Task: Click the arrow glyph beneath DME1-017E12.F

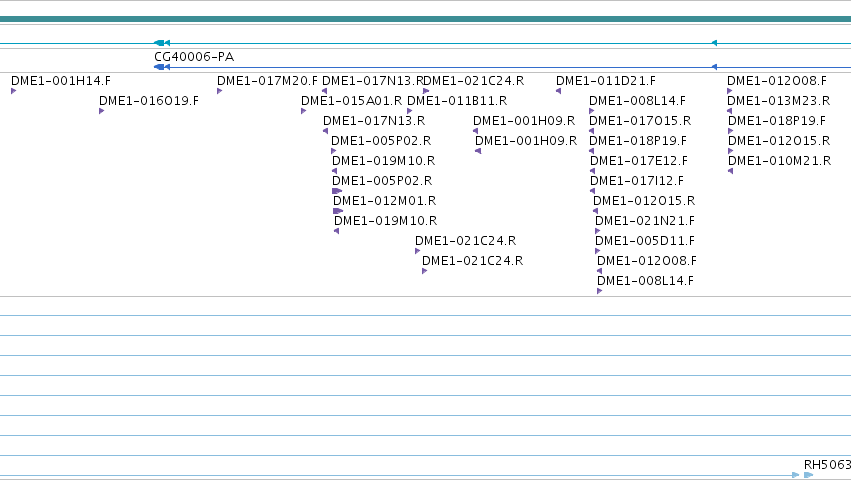Action: coord(593,171)
